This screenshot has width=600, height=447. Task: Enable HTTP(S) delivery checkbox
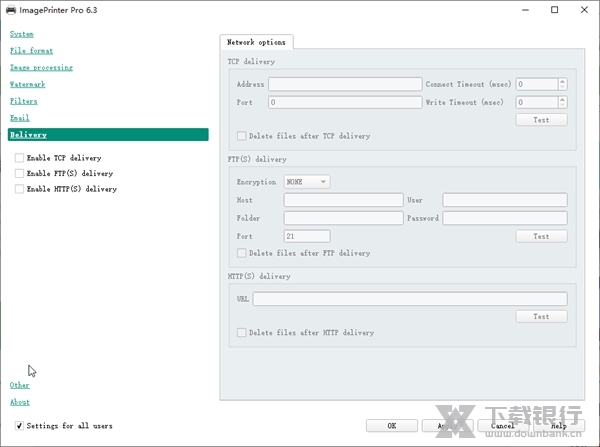point(19,189)
